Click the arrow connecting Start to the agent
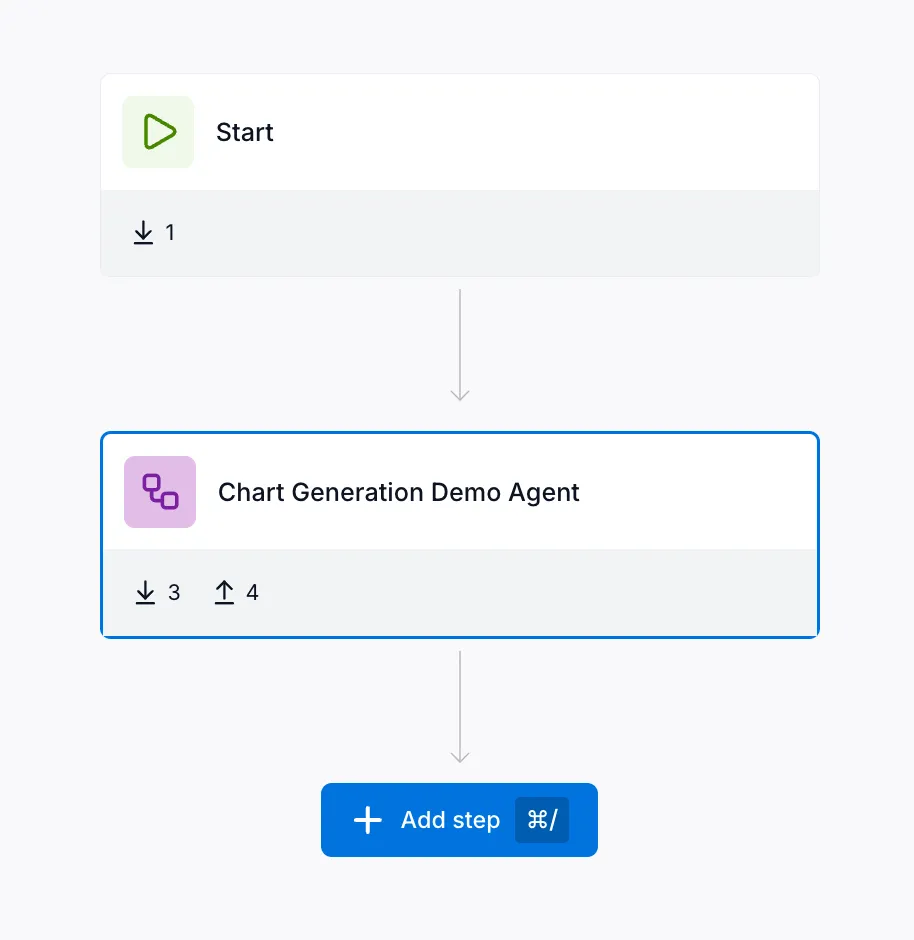This screenshot has width=914, height=940. click(460, 345)
